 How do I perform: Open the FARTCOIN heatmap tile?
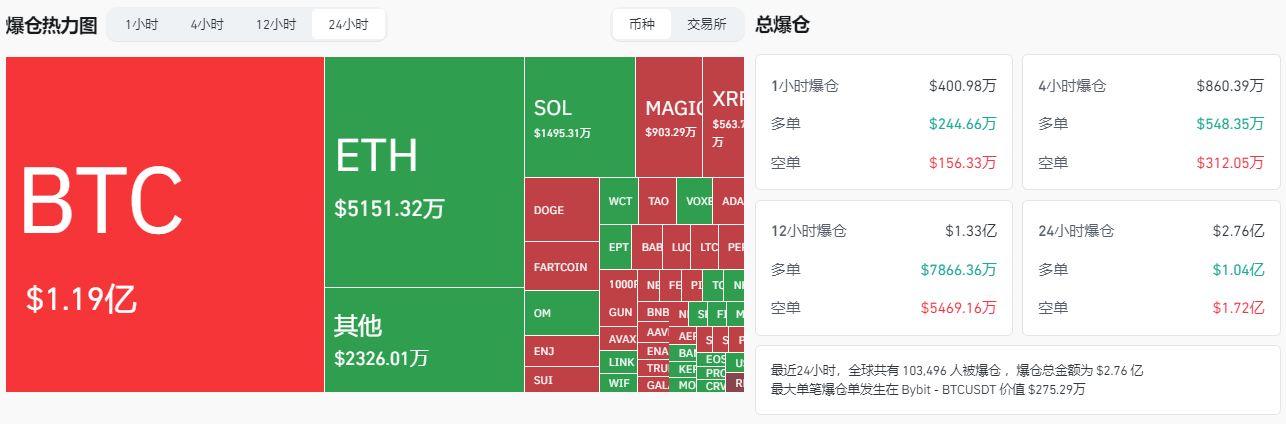click(x=561, y=266)
